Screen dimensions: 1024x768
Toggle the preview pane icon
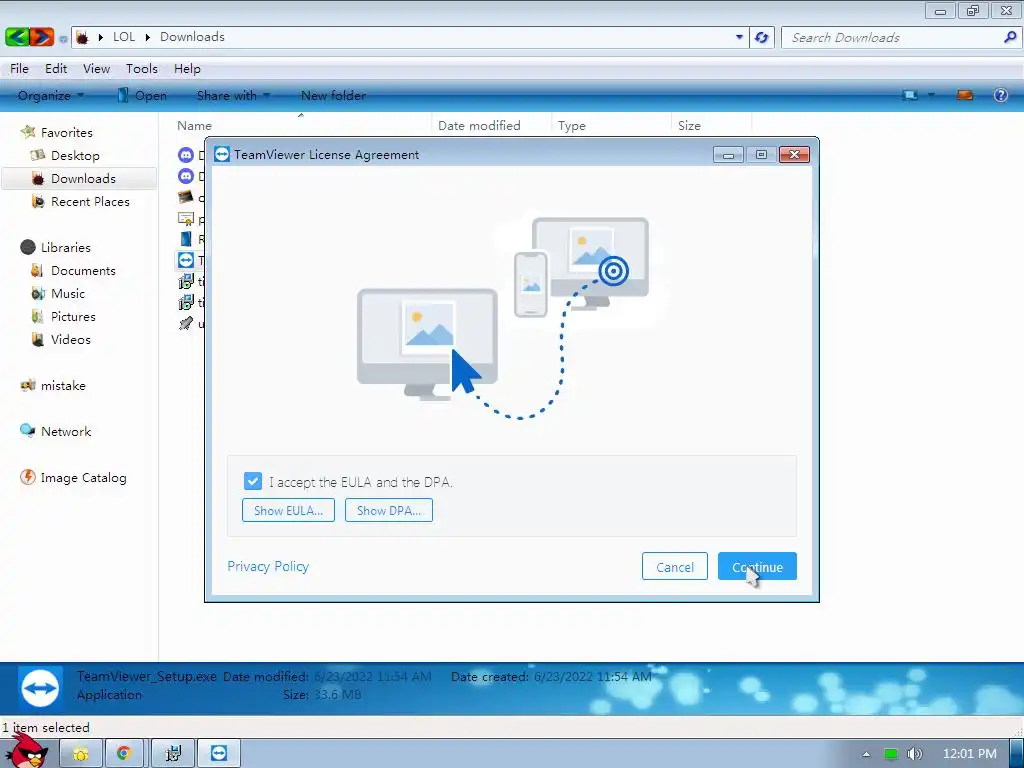[965, 95]
